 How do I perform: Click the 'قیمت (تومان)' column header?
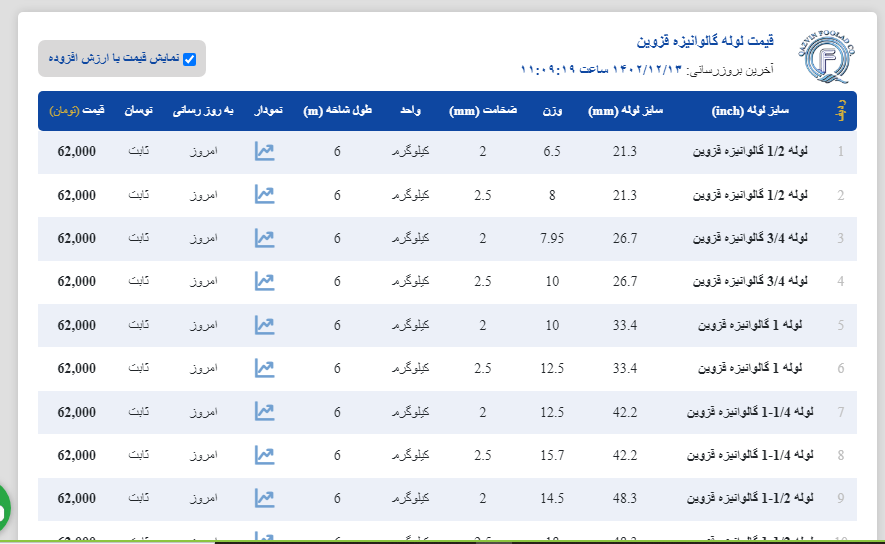tap(77, 110)
